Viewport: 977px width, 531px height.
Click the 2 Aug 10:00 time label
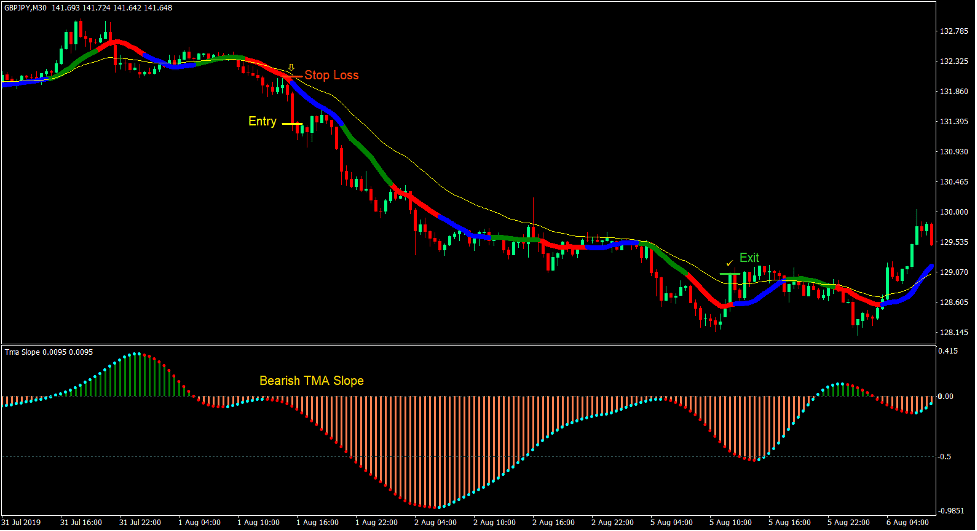[495, 522]
